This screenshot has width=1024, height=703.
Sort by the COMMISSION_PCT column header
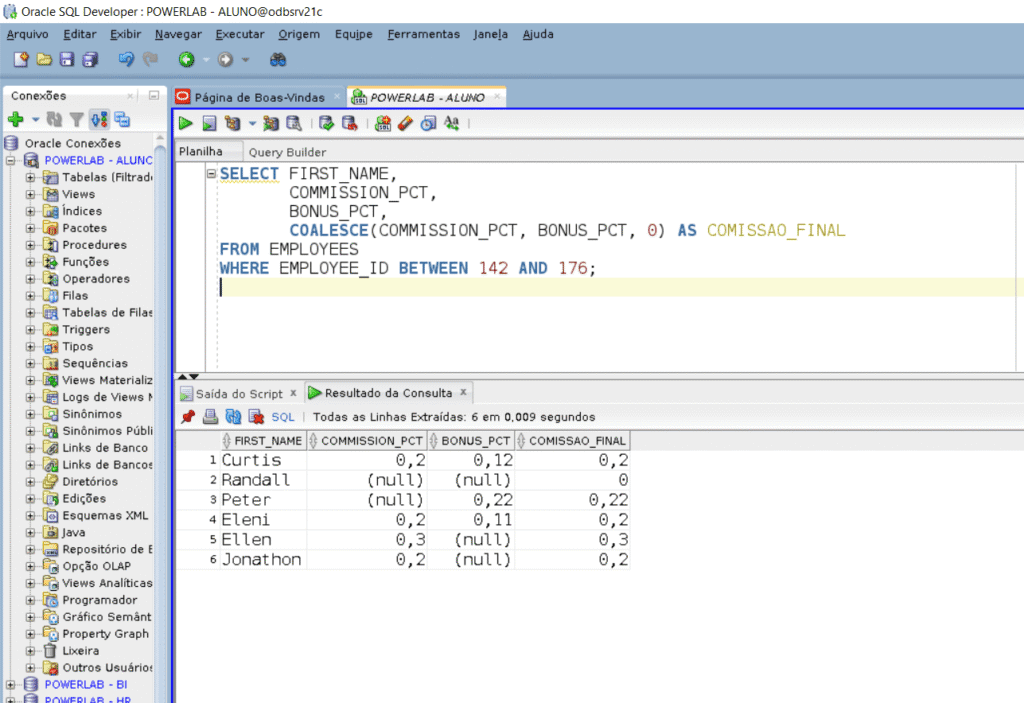(x=370, y=440)
